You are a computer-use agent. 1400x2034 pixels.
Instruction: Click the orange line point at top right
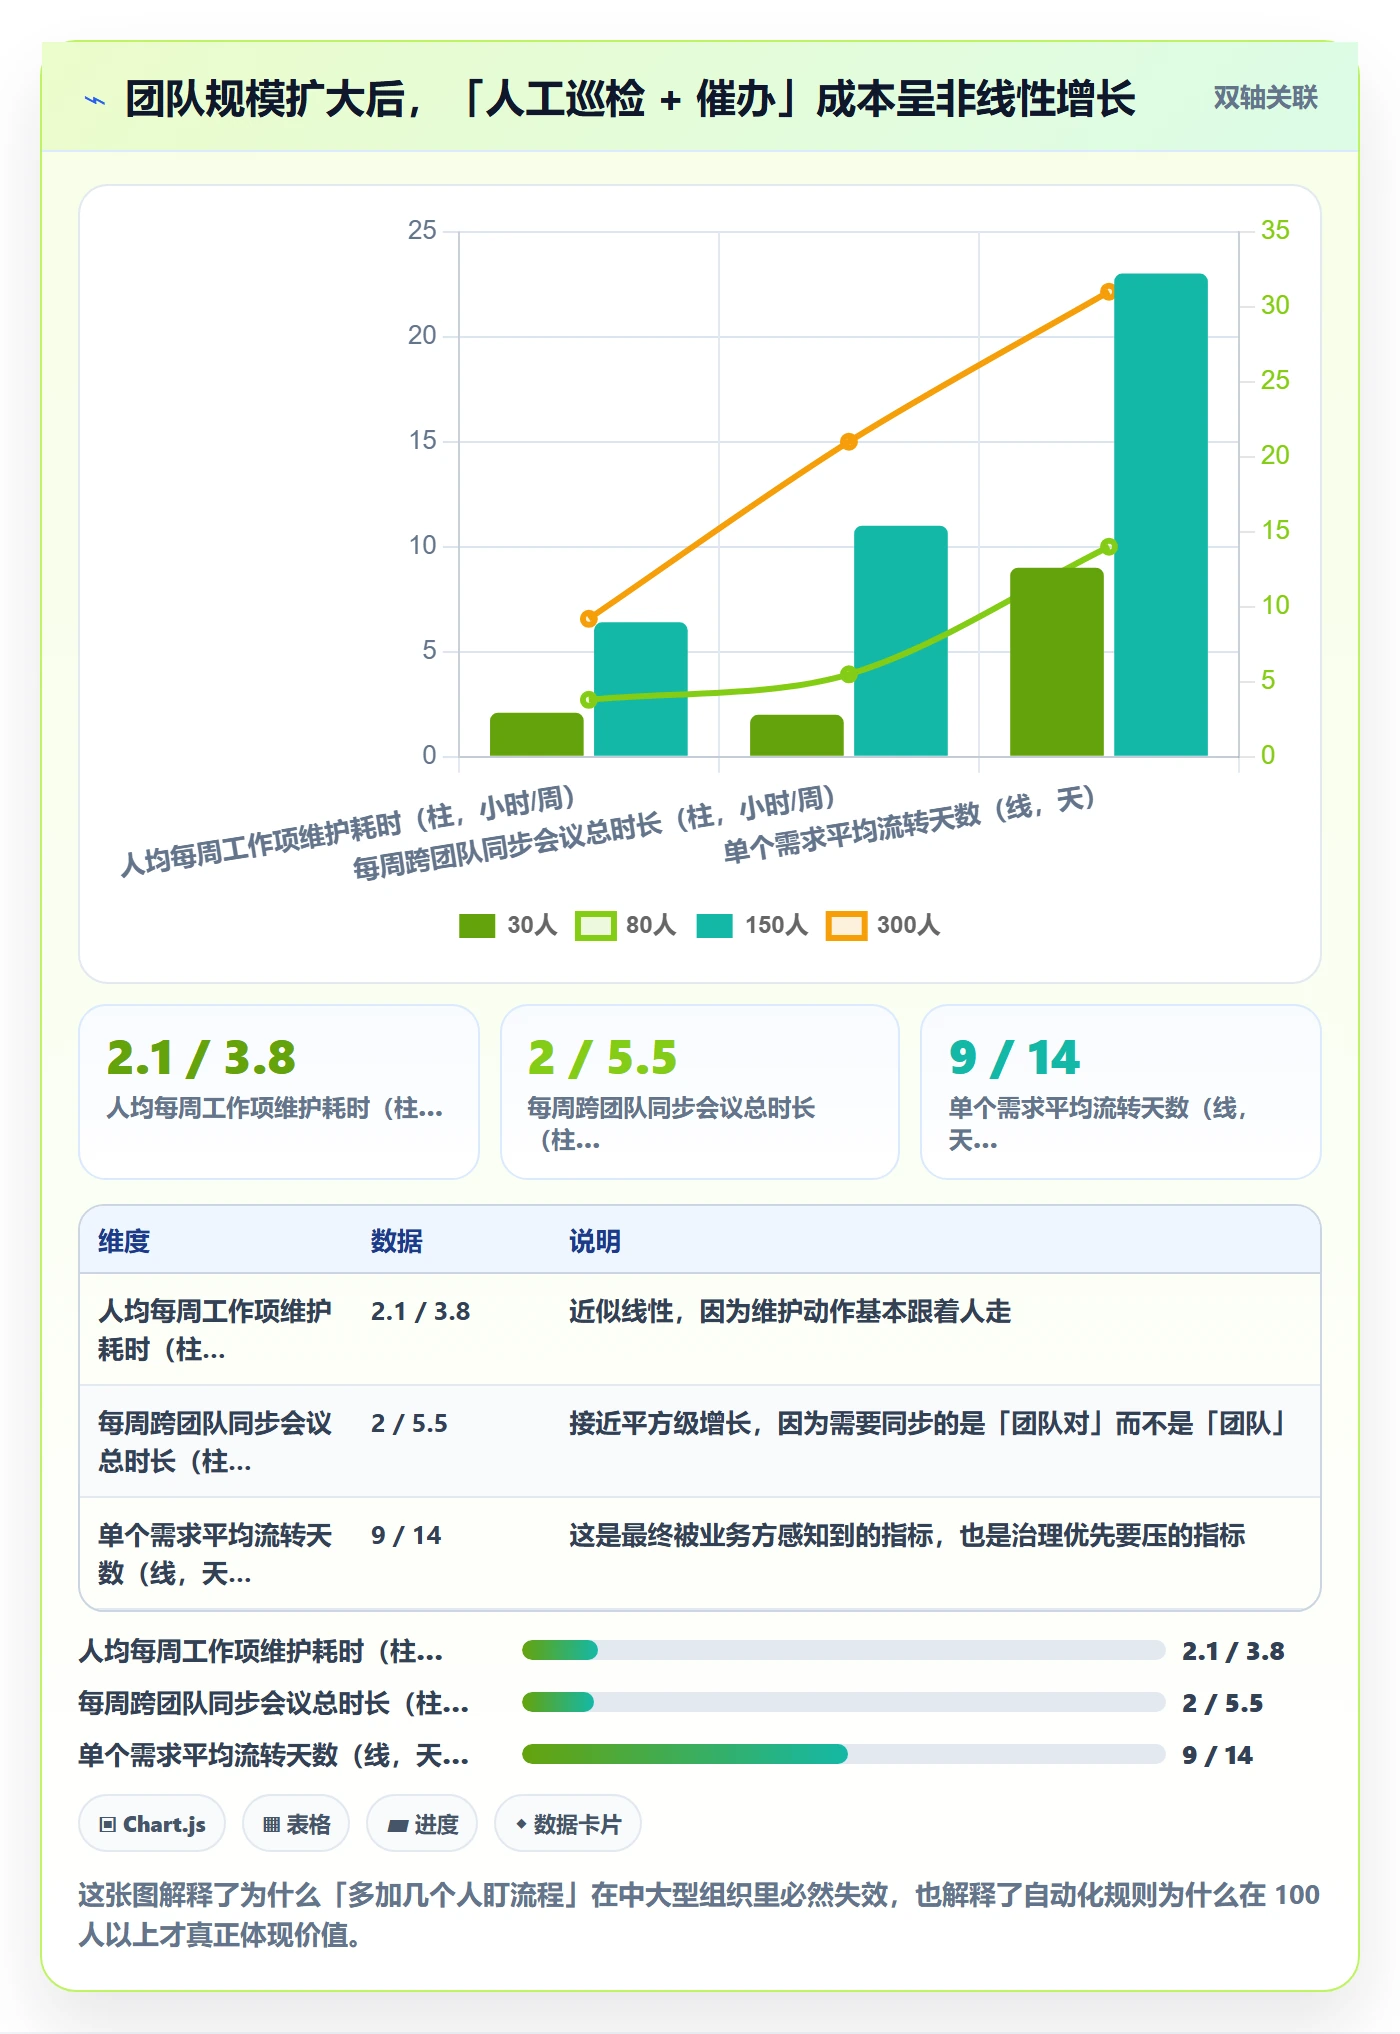1108,292
